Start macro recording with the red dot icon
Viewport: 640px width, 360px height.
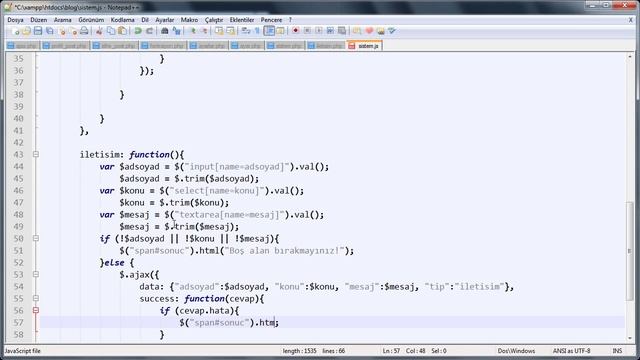click(296, 31)
